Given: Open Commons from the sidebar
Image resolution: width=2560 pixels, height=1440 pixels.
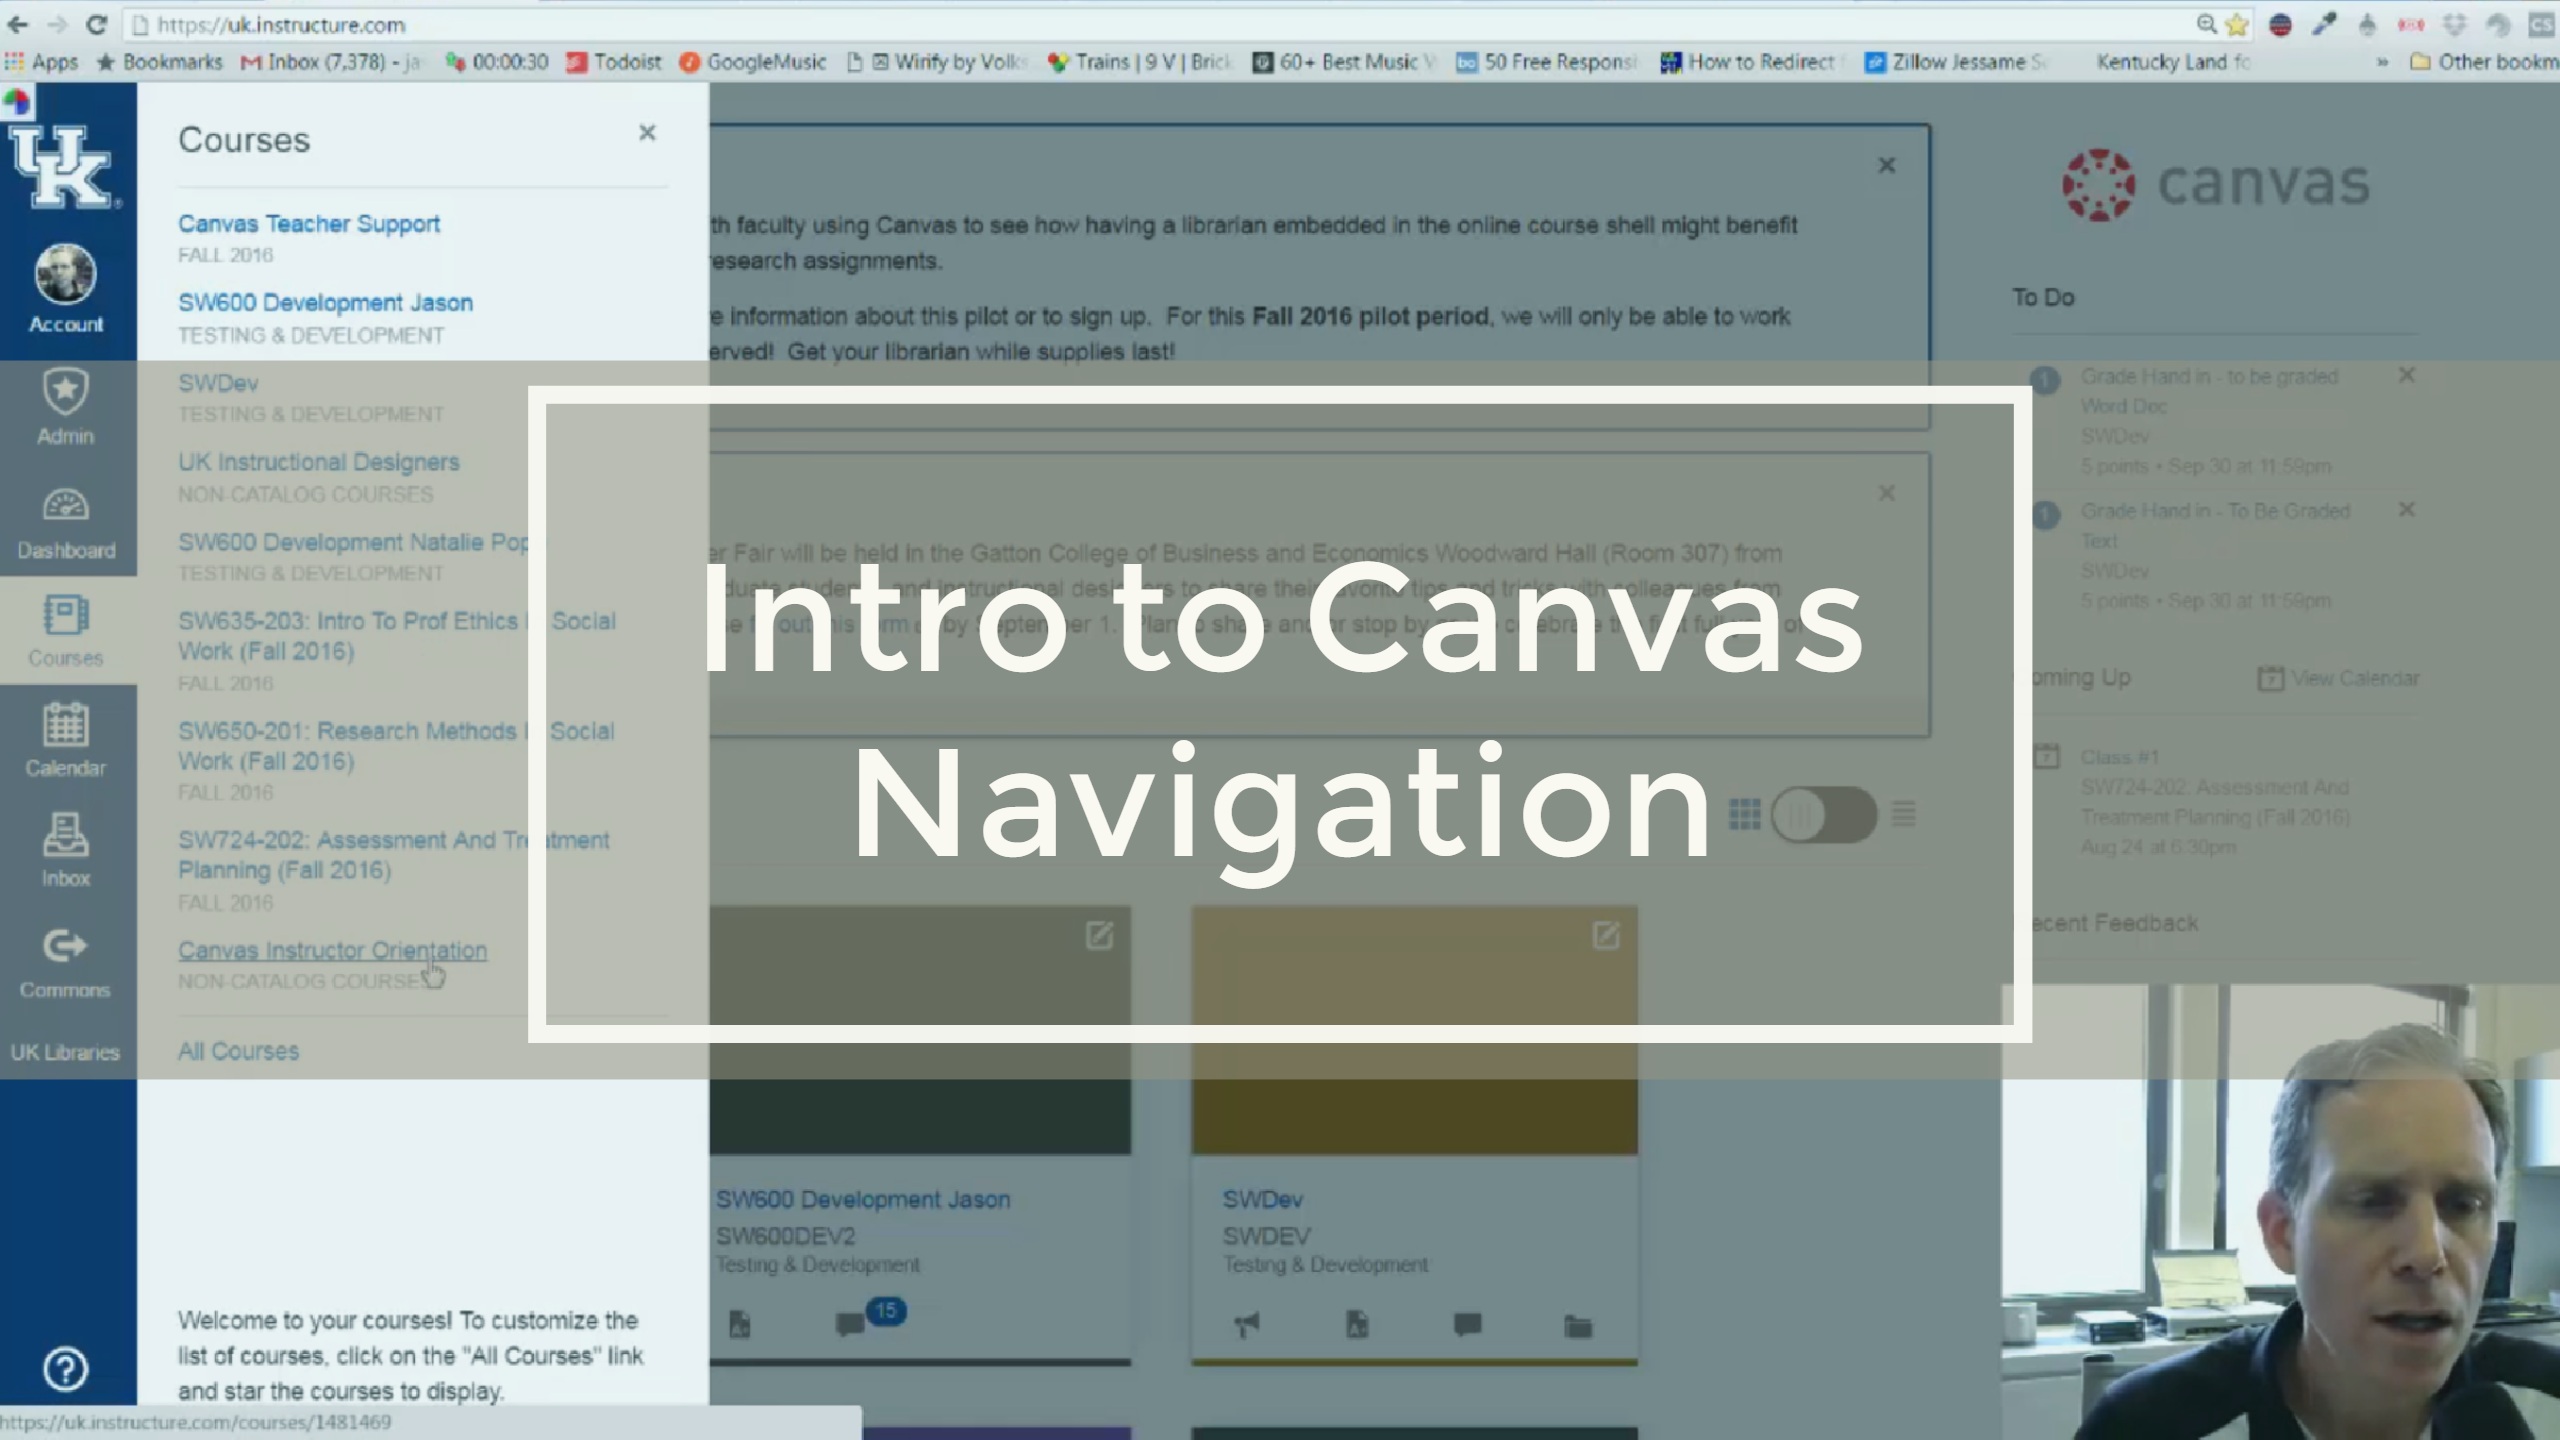Looking at the screenshot, I should 64,960.
